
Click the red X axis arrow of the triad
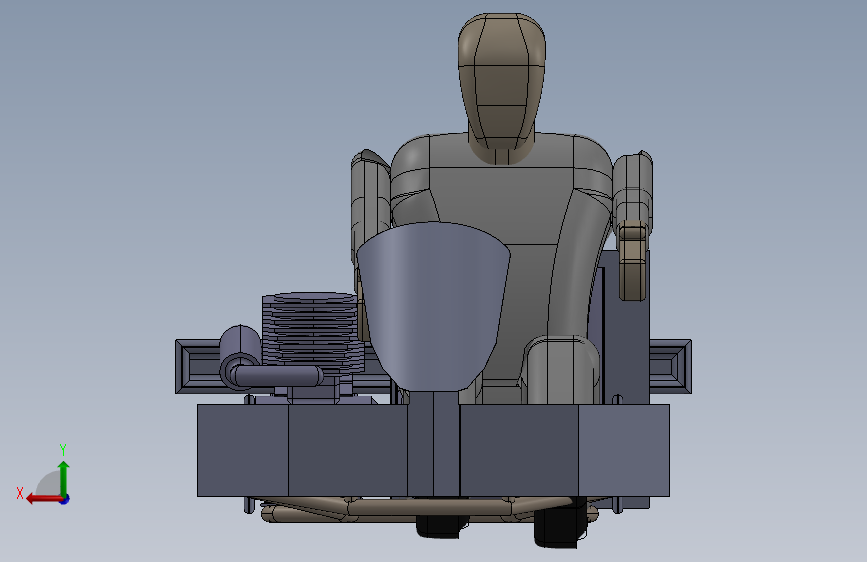[44, 499]
